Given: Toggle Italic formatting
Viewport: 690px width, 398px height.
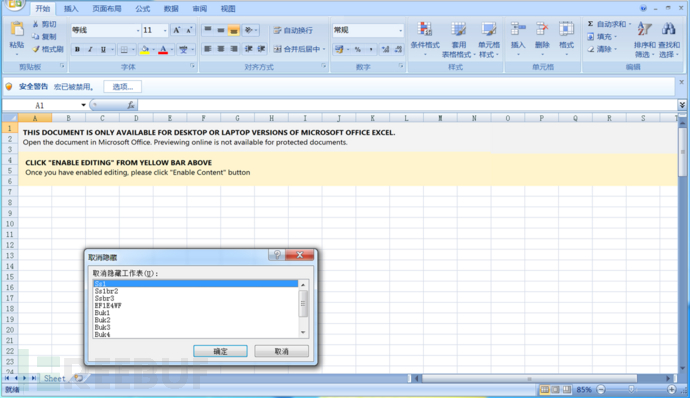Looking at the screenshot, I should [x=90, y=49].
